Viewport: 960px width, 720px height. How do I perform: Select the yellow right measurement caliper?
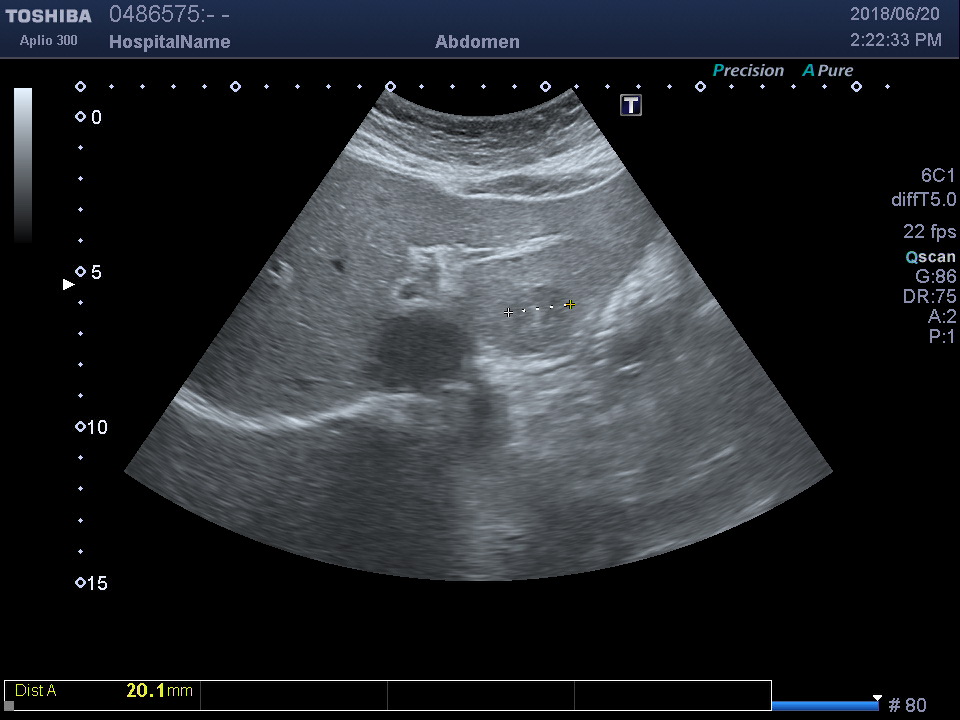coord(570,304)
